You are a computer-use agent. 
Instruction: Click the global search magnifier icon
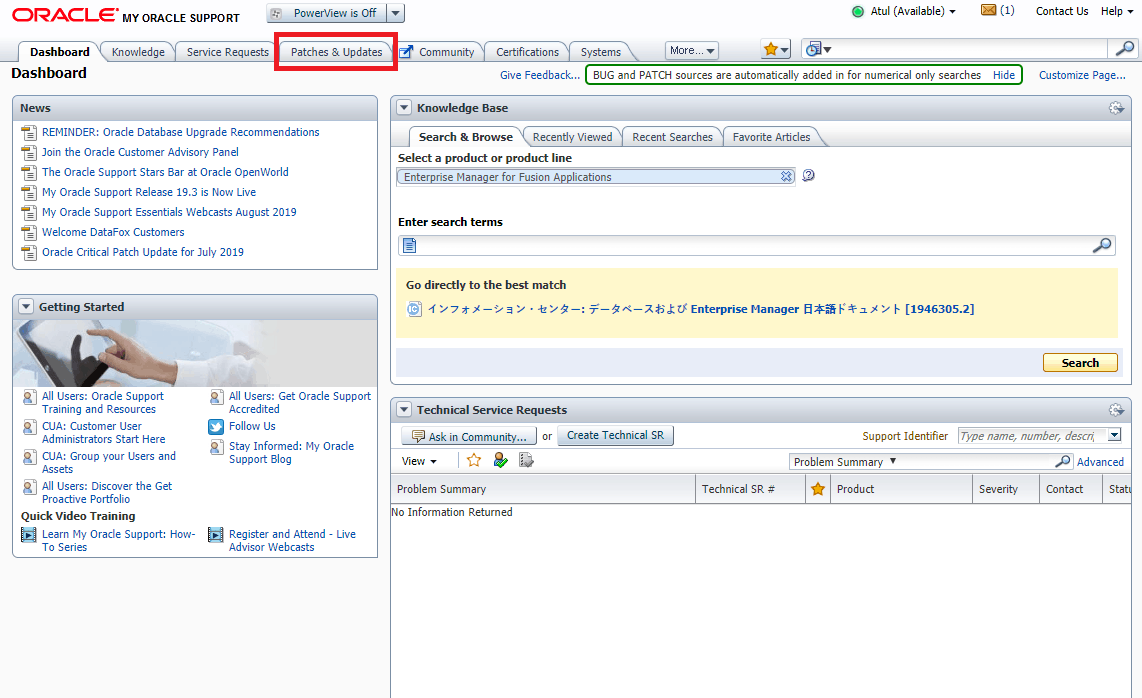[1125, 49]
